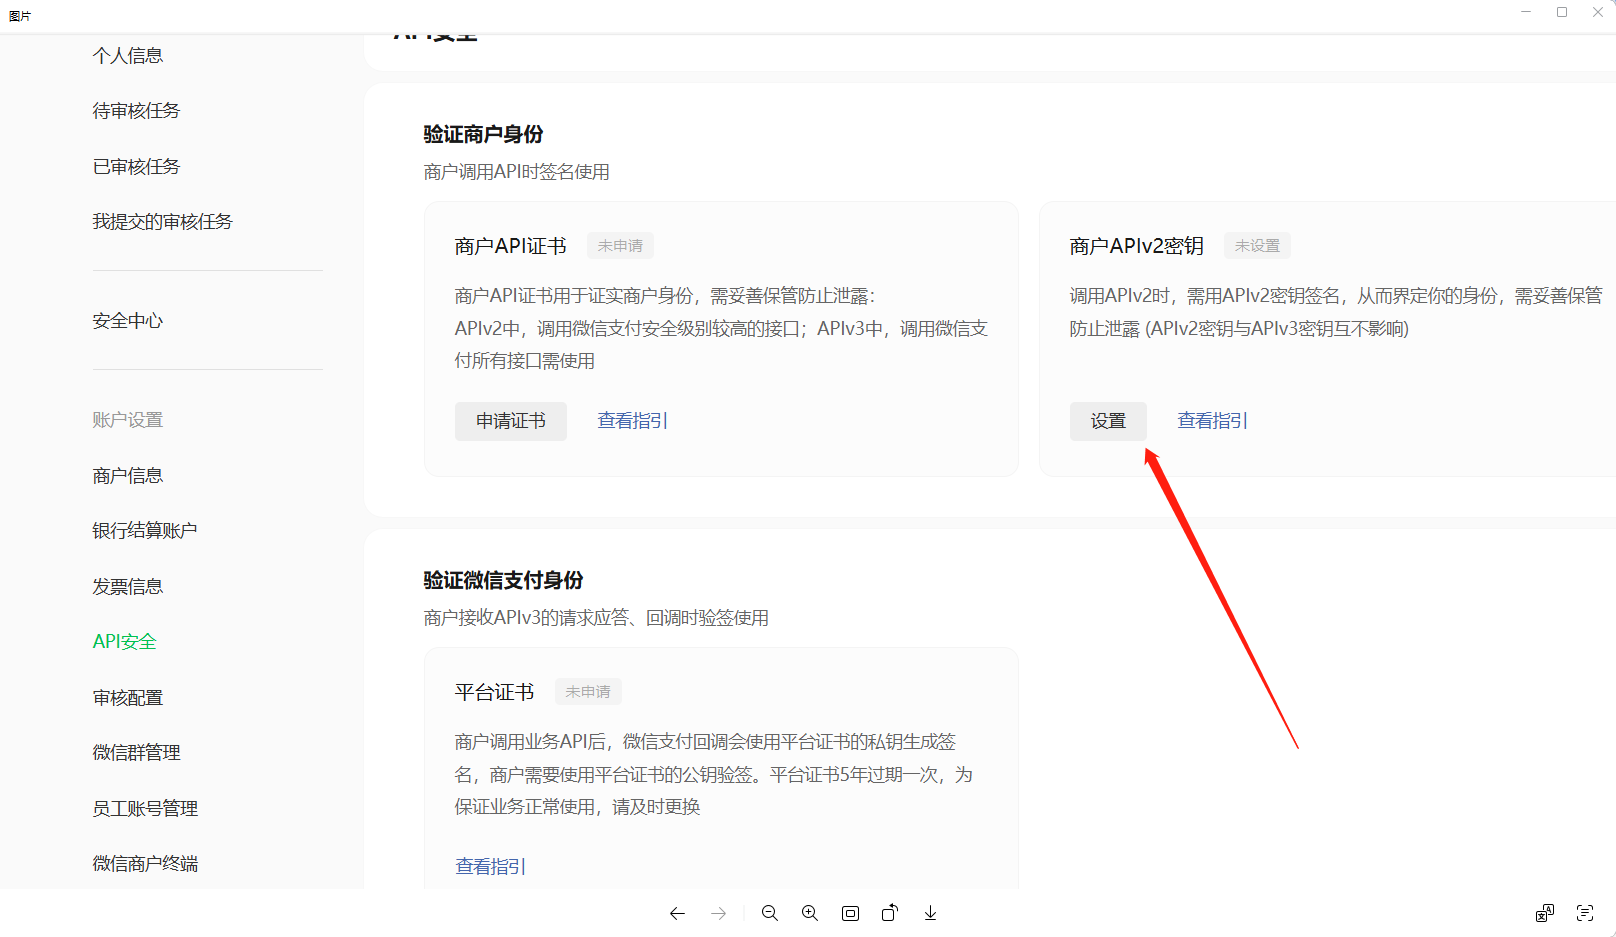Image resolution: width=1616 pixels, height=937 pixels.
Task: Go to the previous image
Action: coord(677,913)
